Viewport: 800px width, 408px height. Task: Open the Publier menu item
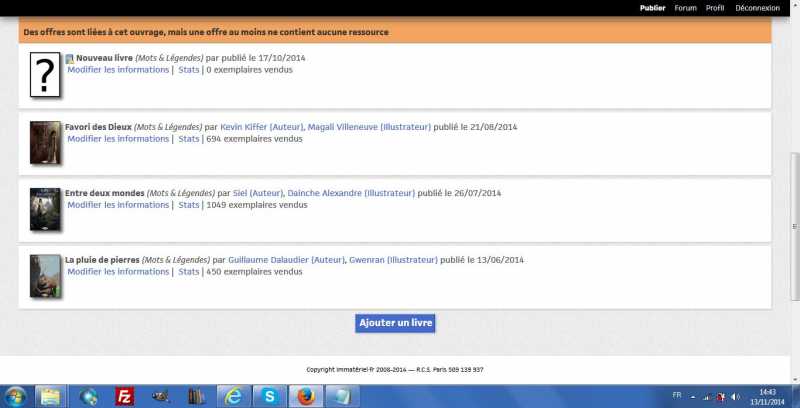pyautogui.click(x=652, y=8)
